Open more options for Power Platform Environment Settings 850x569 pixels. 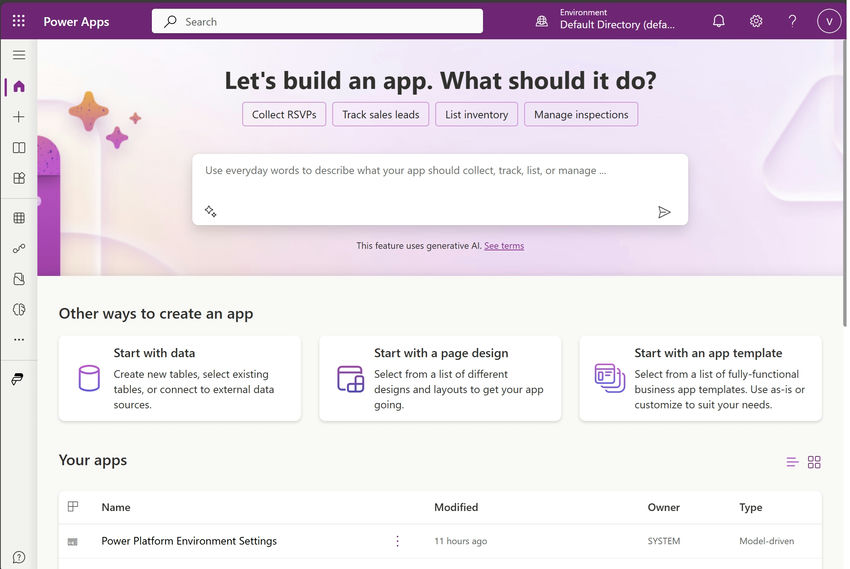397,541
